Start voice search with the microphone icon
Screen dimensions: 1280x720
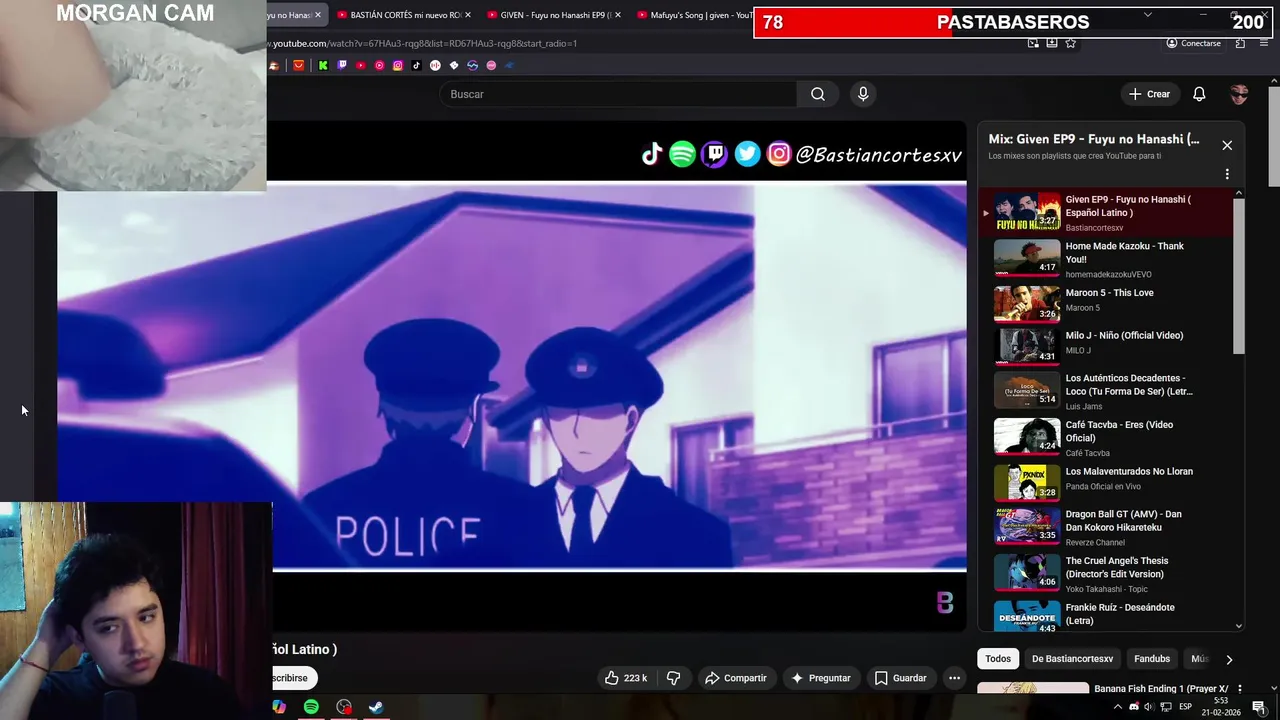[863, 94]
